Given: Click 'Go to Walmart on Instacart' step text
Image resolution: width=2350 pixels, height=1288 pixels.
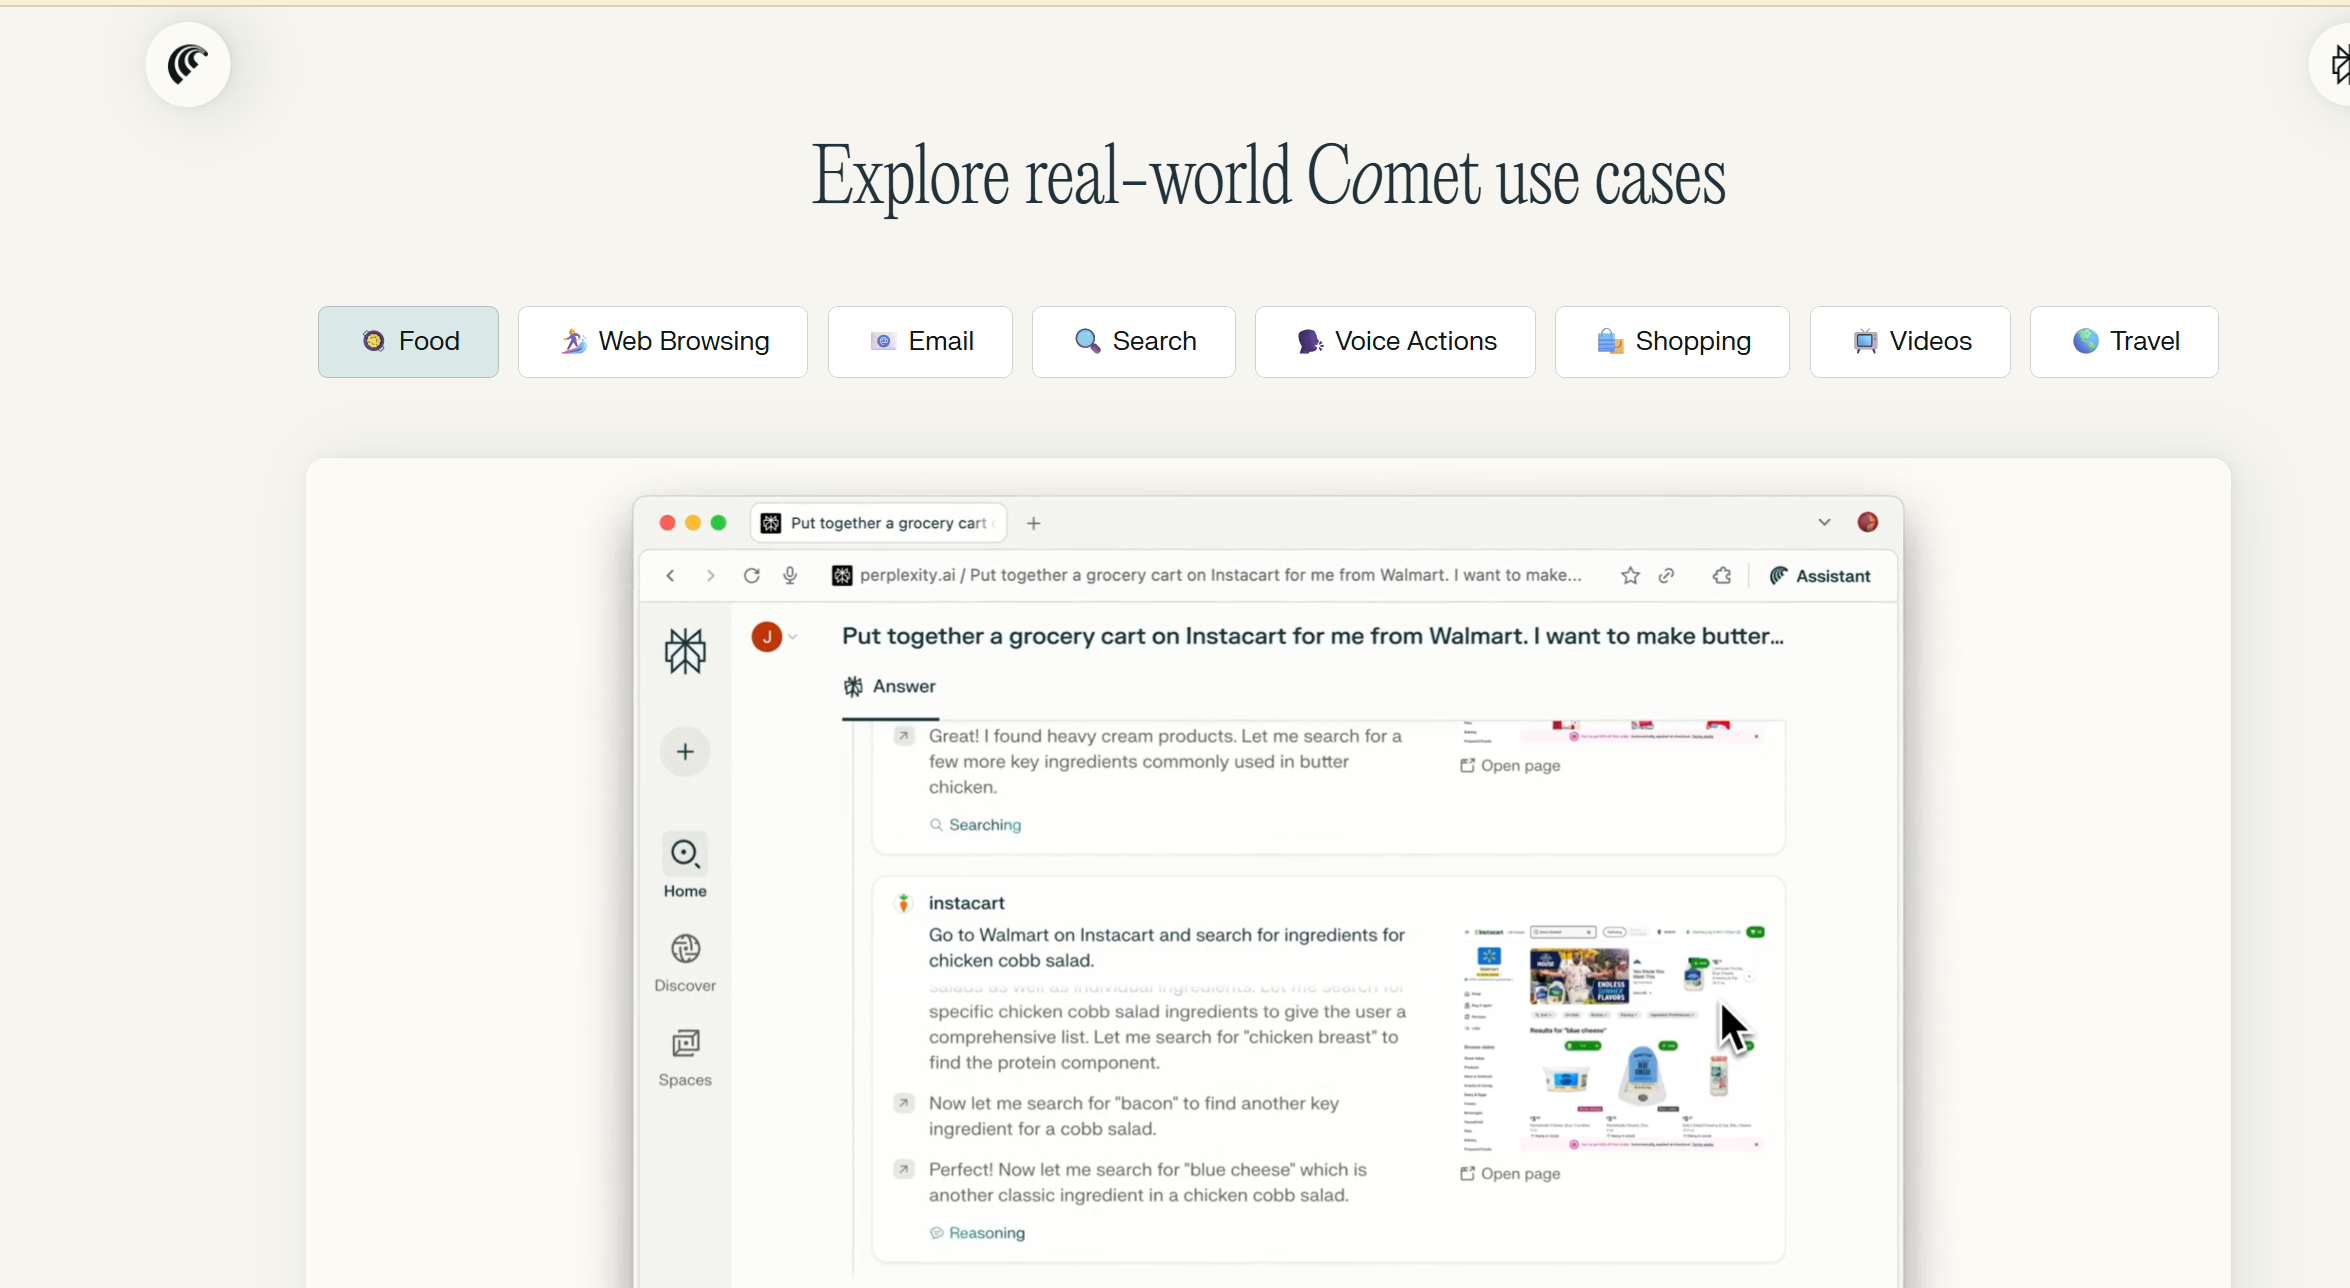Looking at the screenshot, I should tap(1166, 948).
